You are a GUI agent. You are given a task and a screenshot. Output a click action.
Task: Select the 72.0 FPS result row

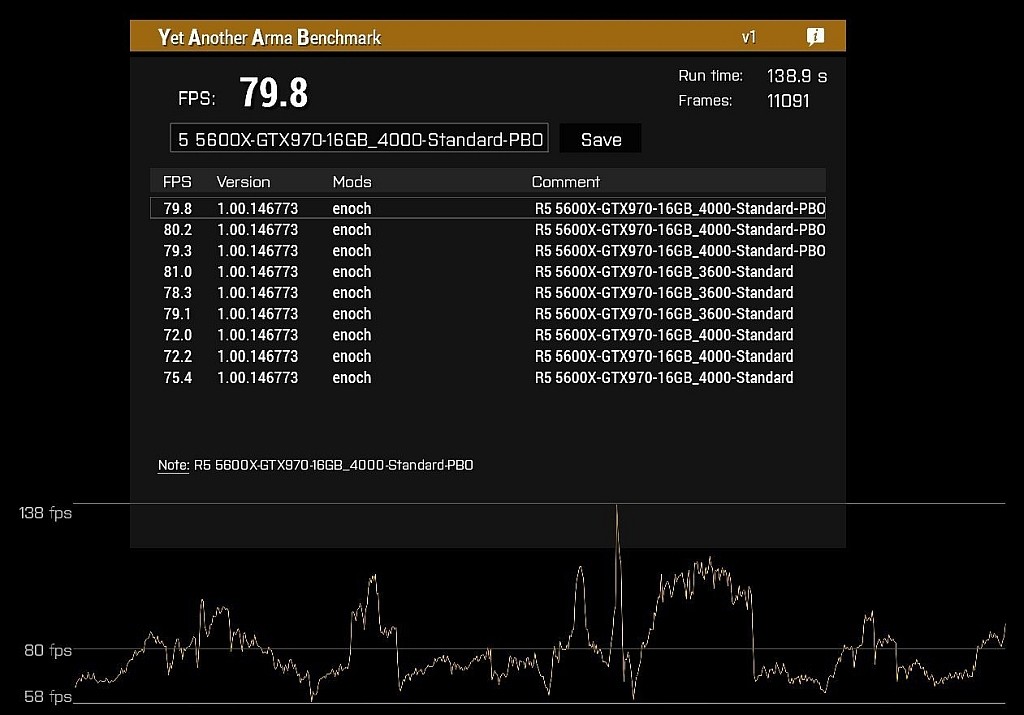[x=488, y=335]
